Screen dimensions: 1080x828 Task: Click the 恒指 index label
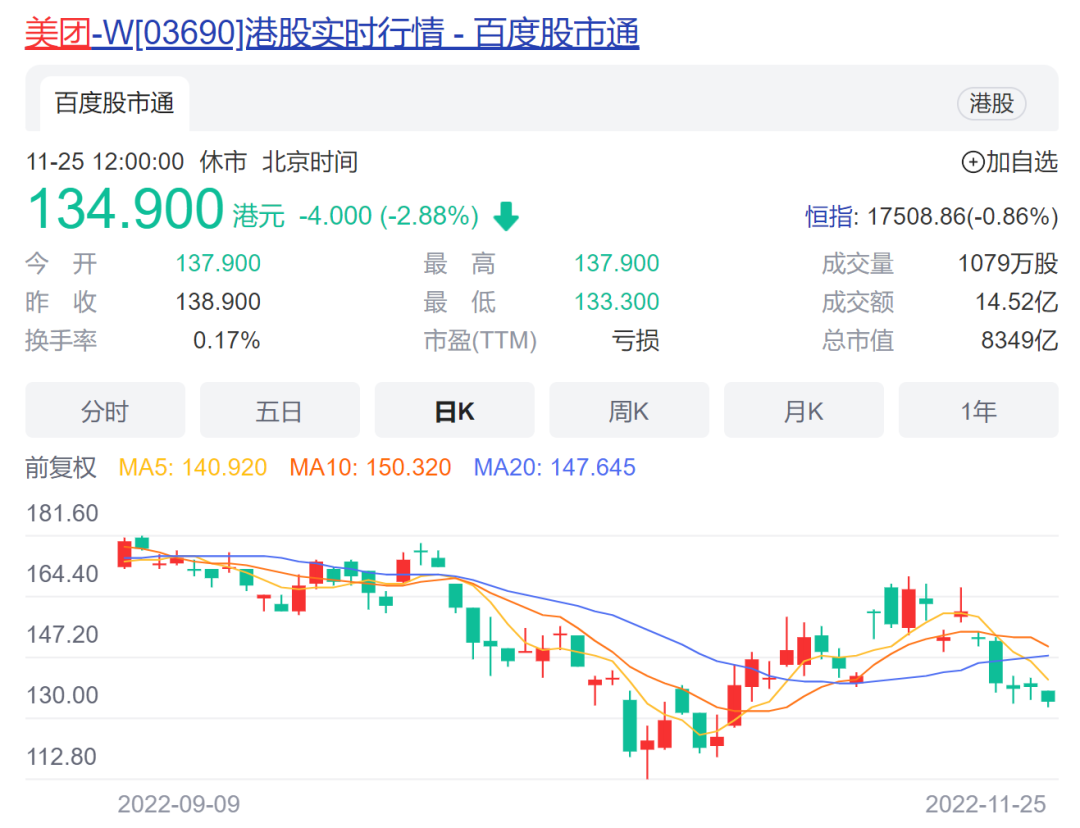pyautogui.click(x=830, y=216)
